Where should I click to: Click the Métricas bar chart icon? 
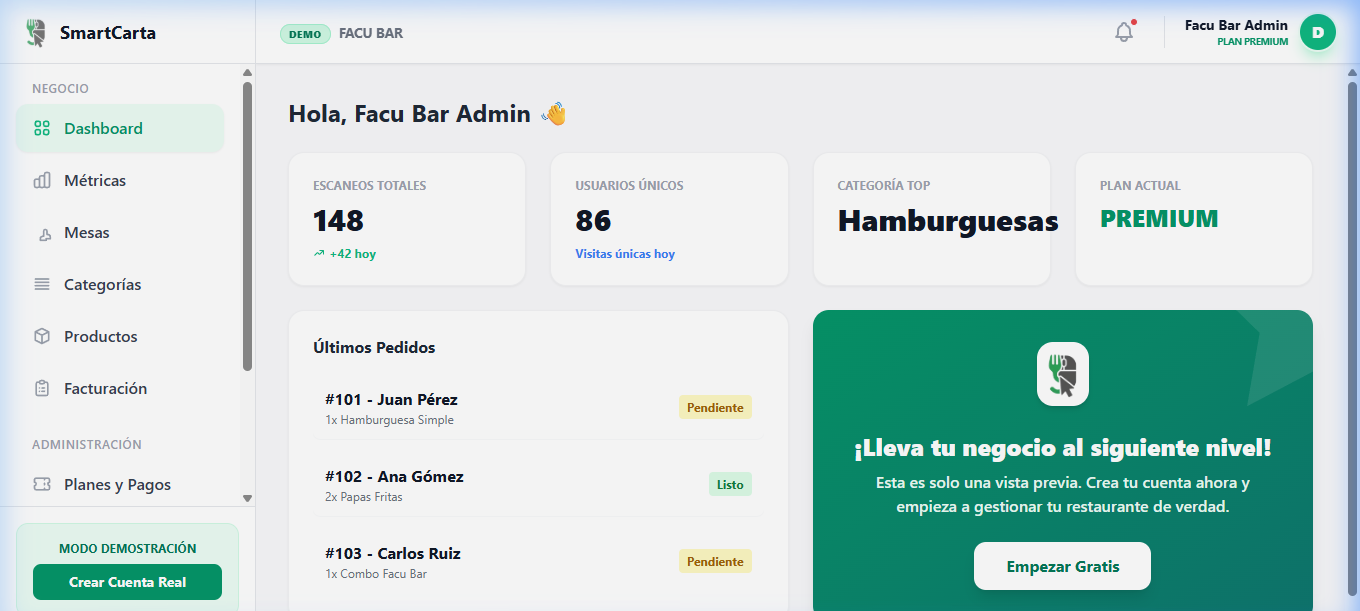pyautogui.click(x=42, y=181)
